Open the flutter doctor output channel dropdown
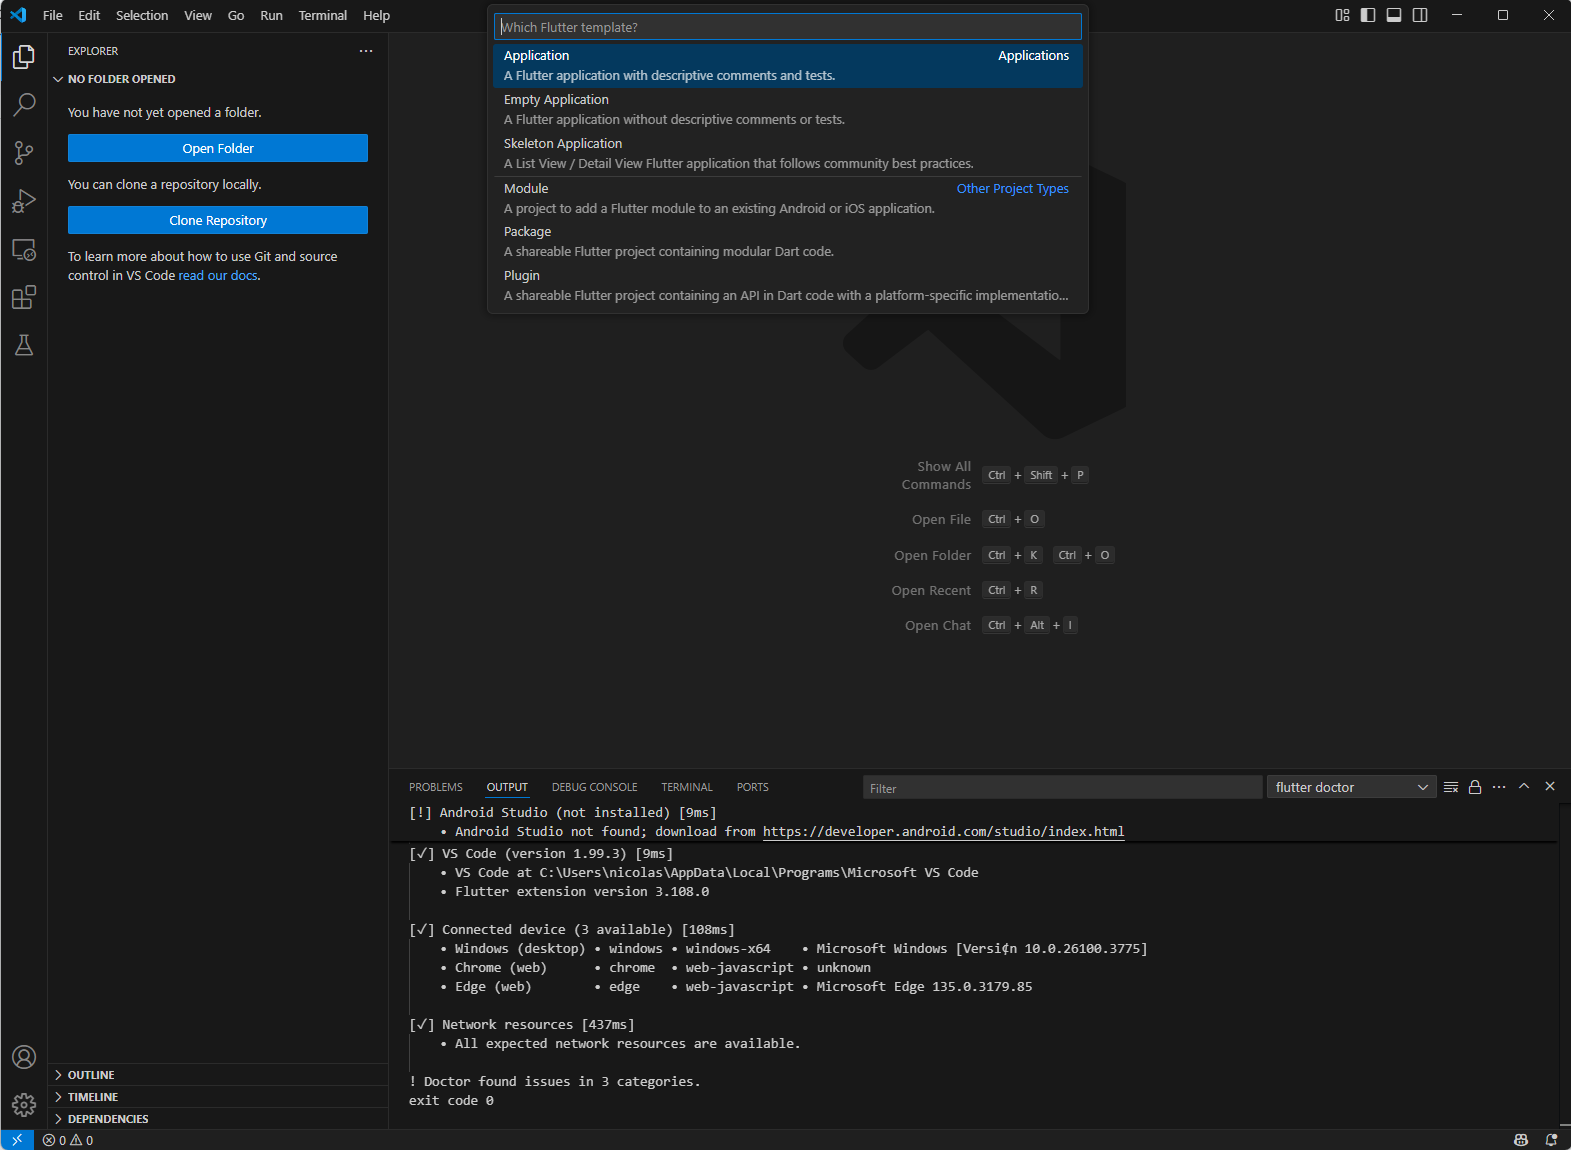 [1351, 787]
